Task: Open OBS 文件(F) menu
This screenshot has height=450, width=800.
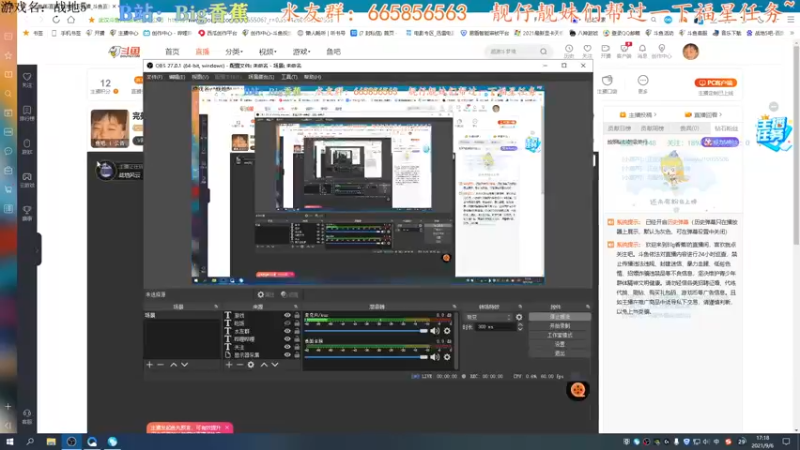Action: tap(154, 77)
